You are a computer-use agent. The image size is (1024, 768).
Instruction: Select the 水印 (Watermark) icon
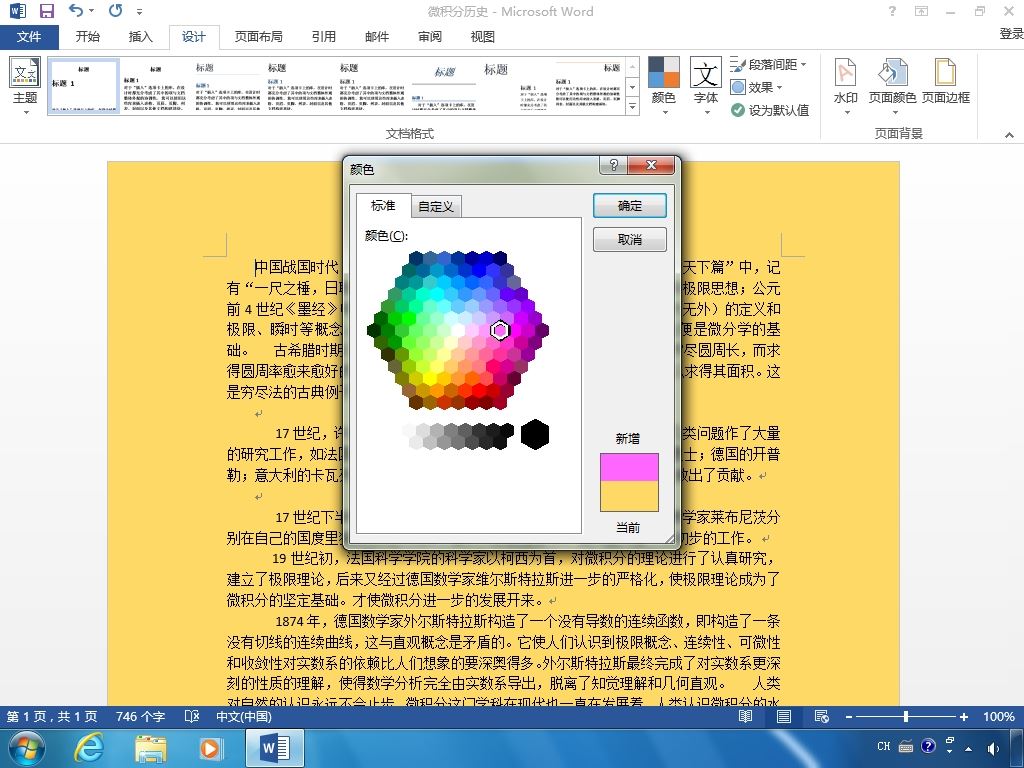pos(846,85)
